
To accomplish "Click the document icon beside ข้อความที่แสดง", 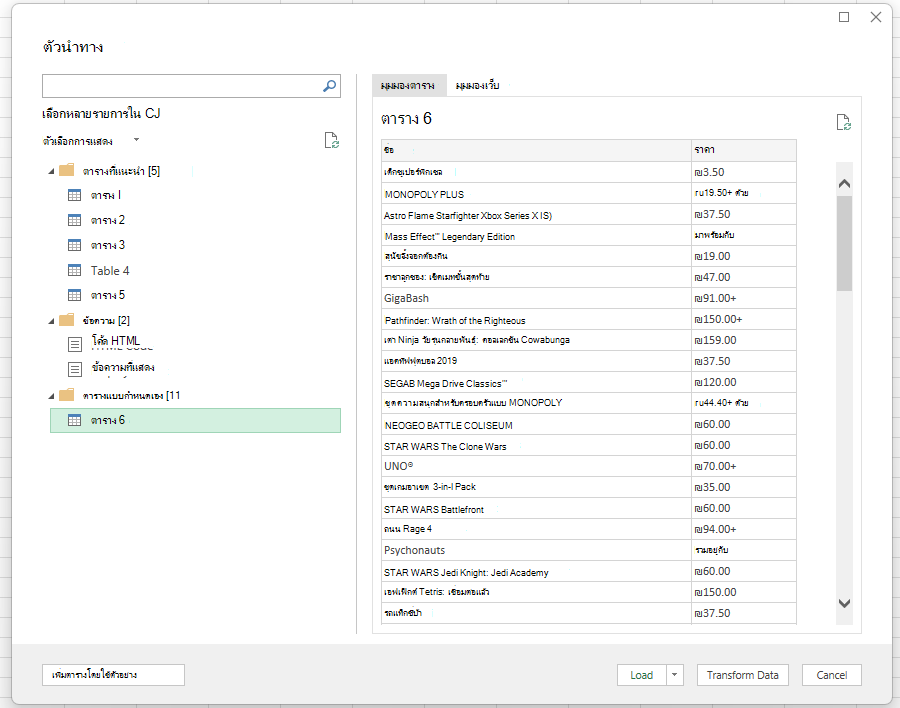I will (75, 369).
